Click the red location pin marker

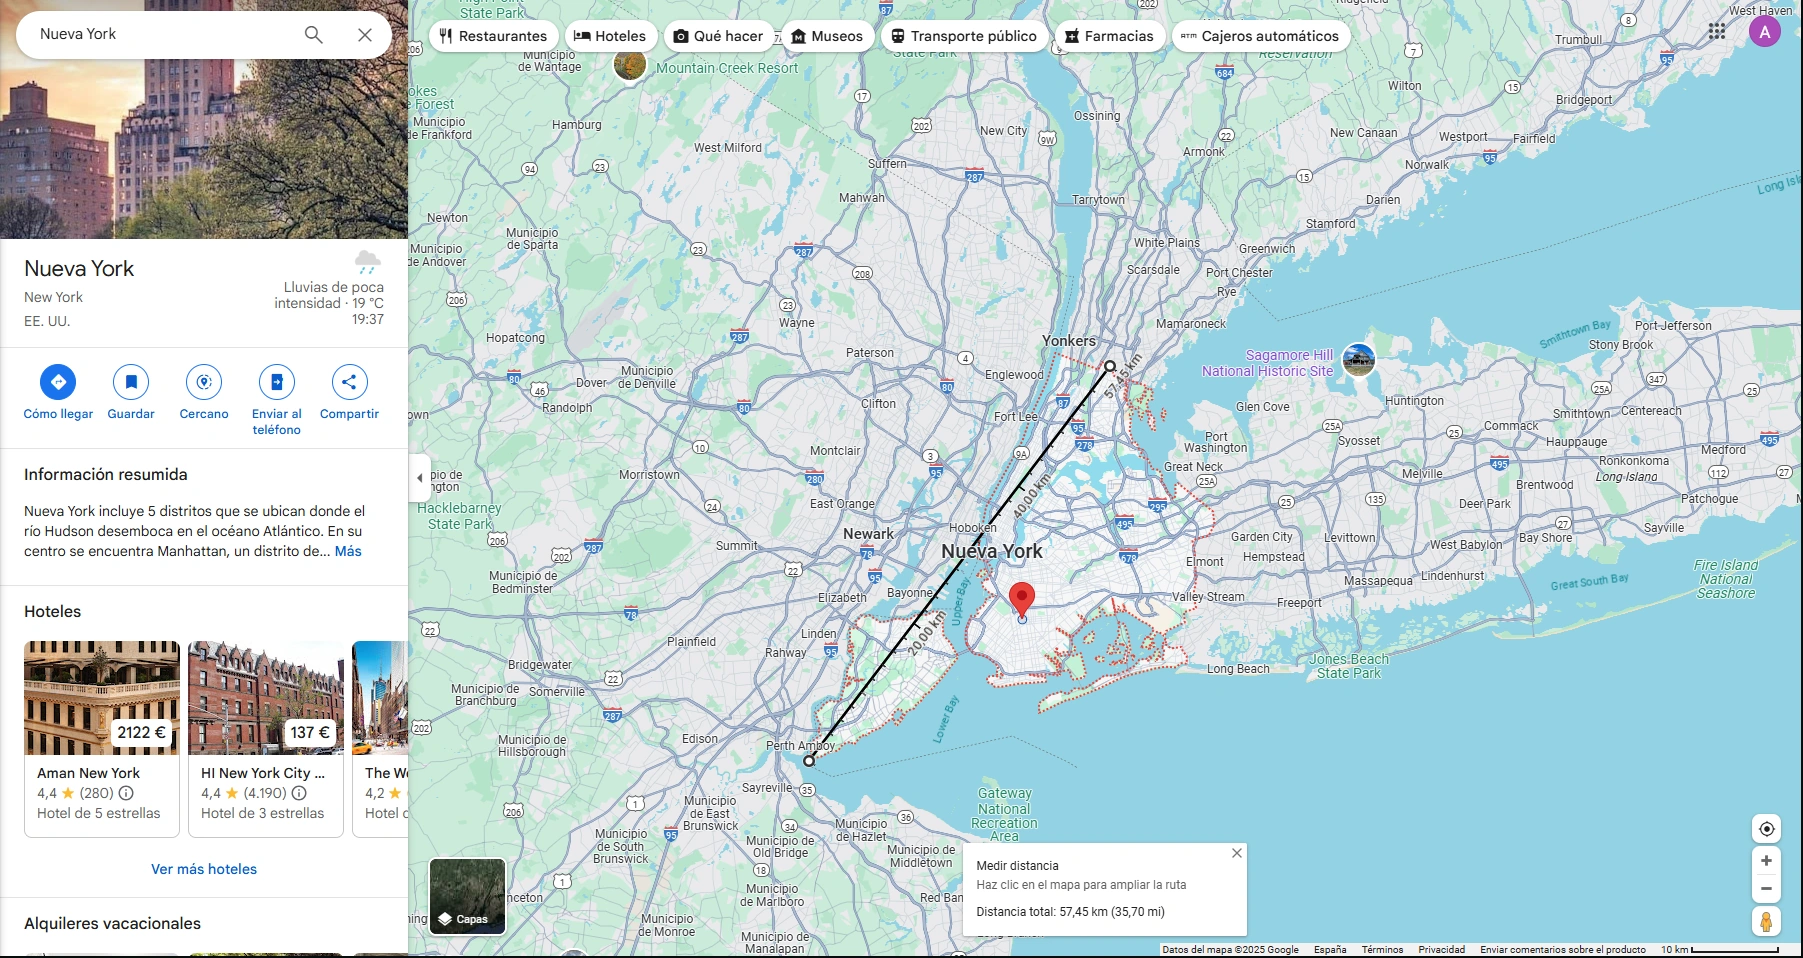[x=1021, y=600]
